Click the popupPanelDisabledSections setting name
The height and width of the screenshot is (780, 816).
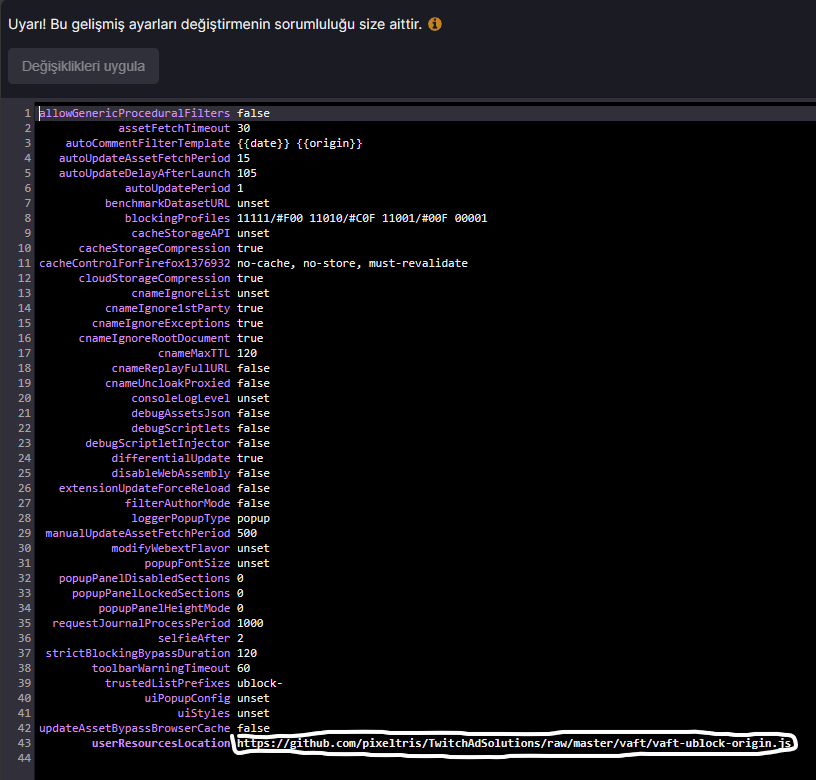coord(144,579)
